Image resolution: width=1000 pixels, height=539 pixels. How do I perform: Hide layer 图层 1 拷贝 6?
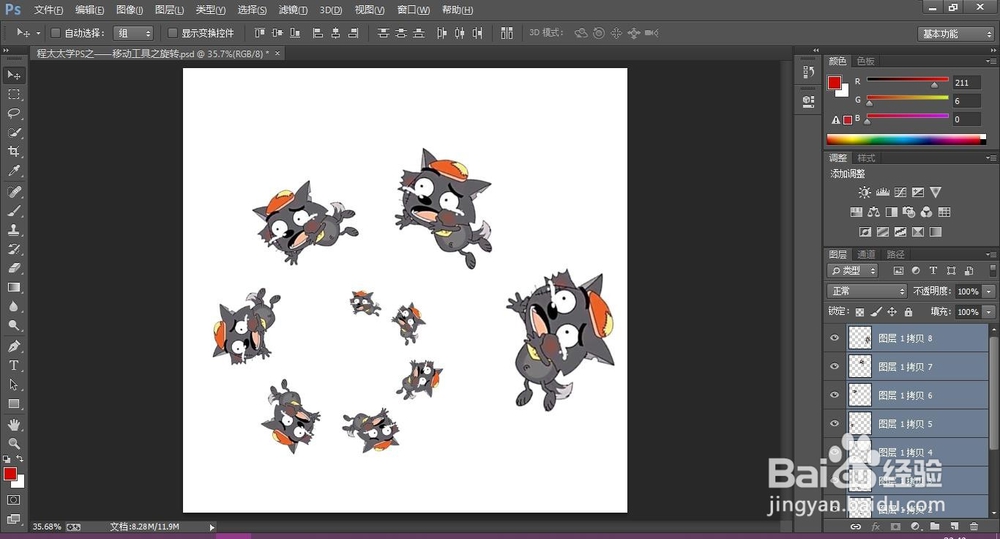pyautogui.click(x=834, y=395)
